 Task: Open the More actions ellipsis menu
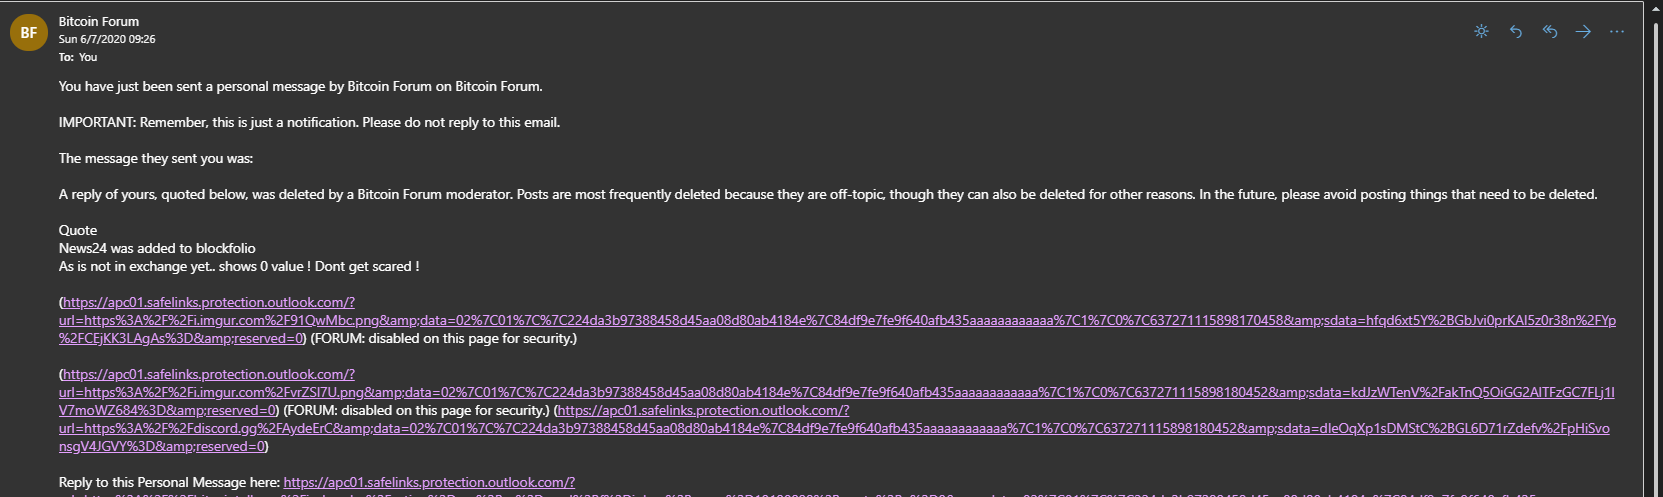(1617, 31)
